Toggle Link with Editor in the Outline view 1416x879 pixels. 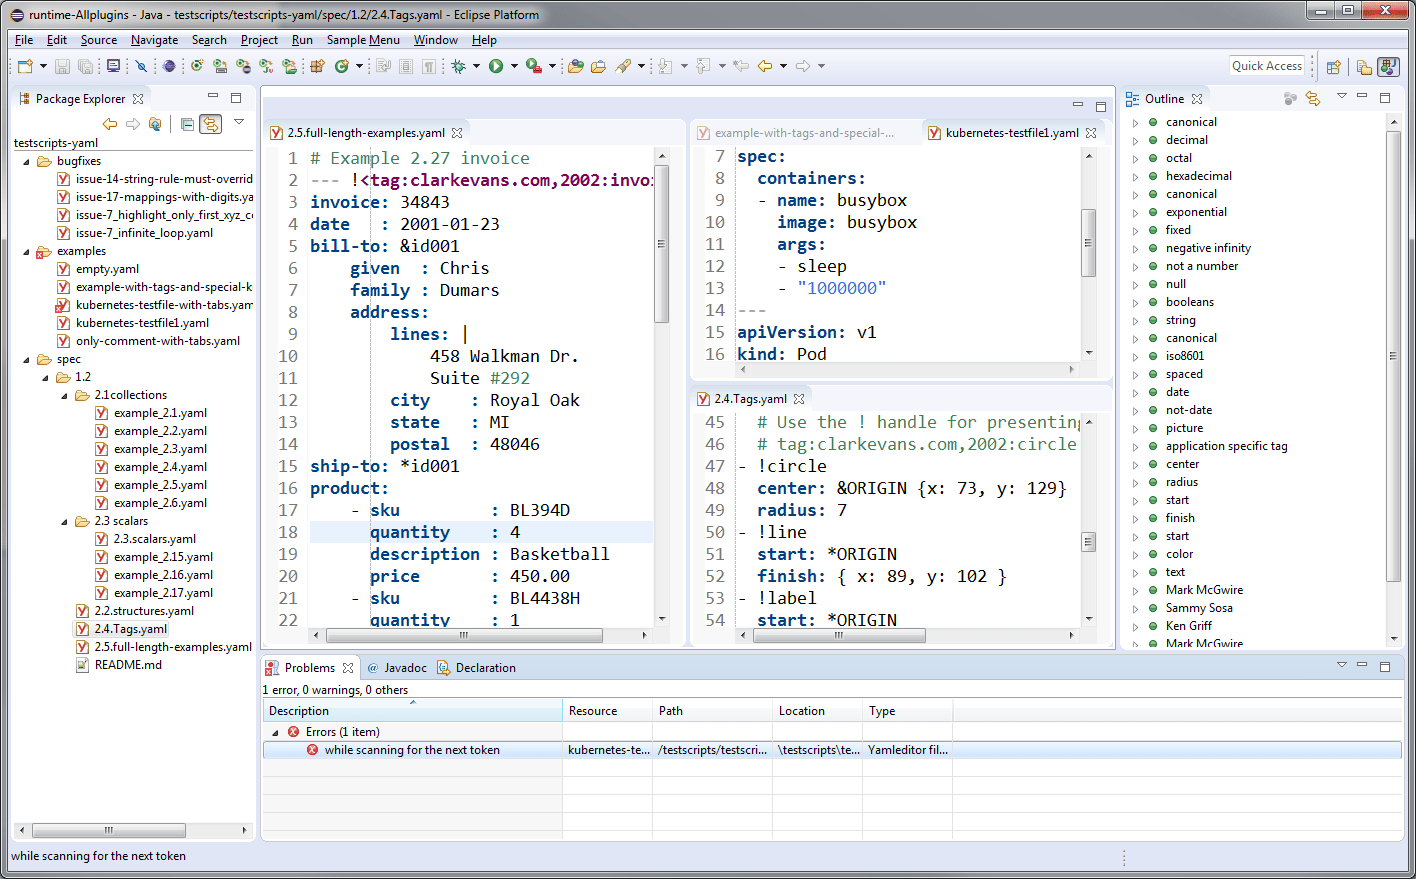coord(1312,97)
